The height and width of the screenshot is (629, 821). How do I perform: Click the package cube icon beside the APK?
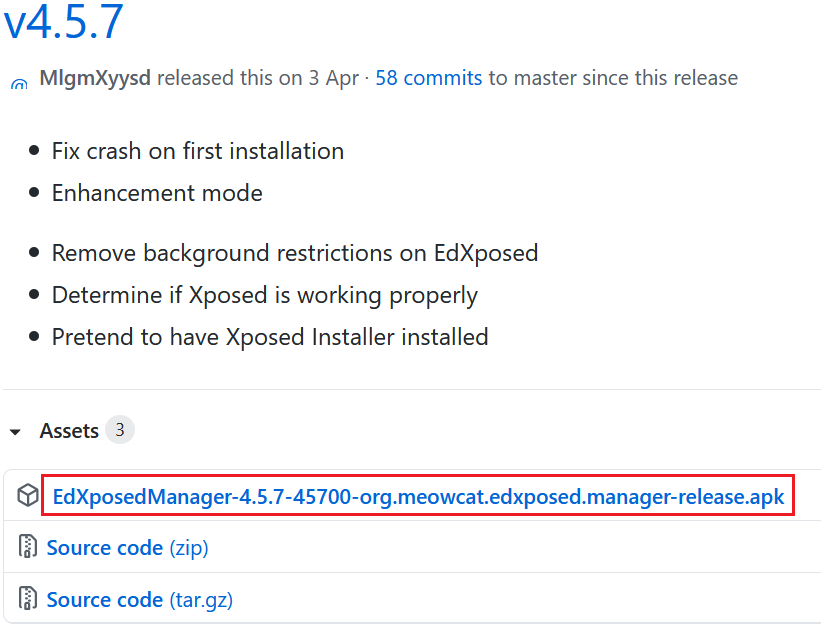click(28, 495)
